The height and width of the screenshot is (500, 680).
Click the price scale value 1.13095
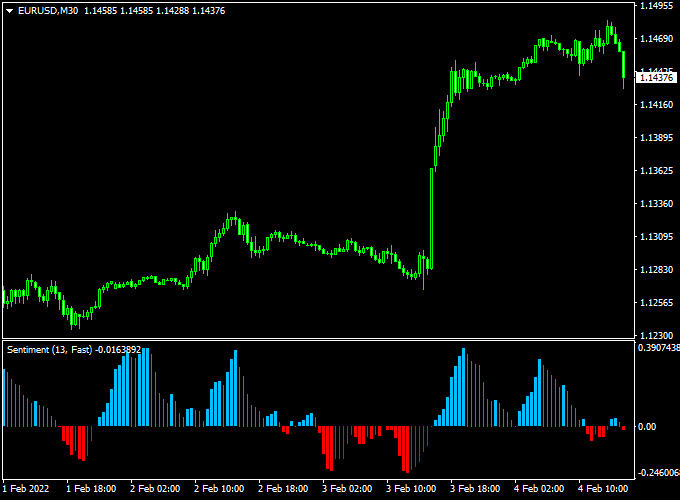[x=657, y=236]
